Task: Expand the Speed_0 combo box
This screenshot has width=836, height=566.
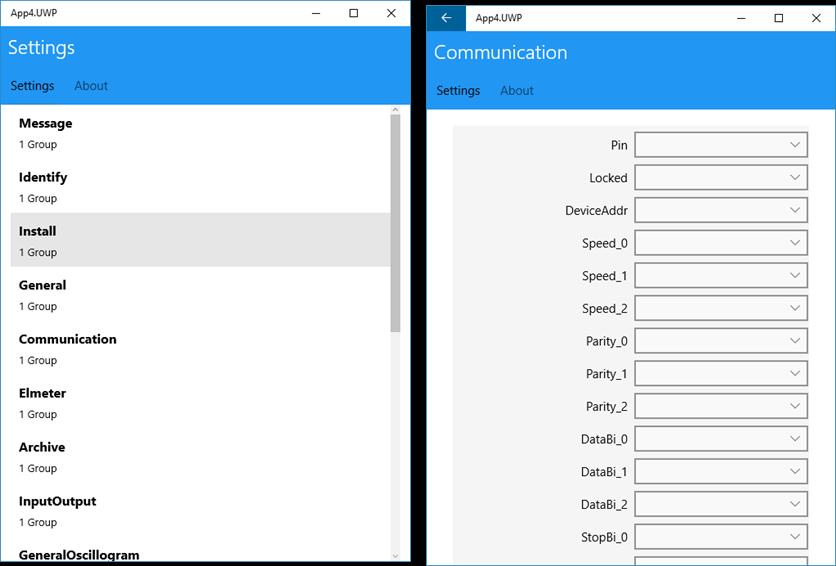Action: 721,243
